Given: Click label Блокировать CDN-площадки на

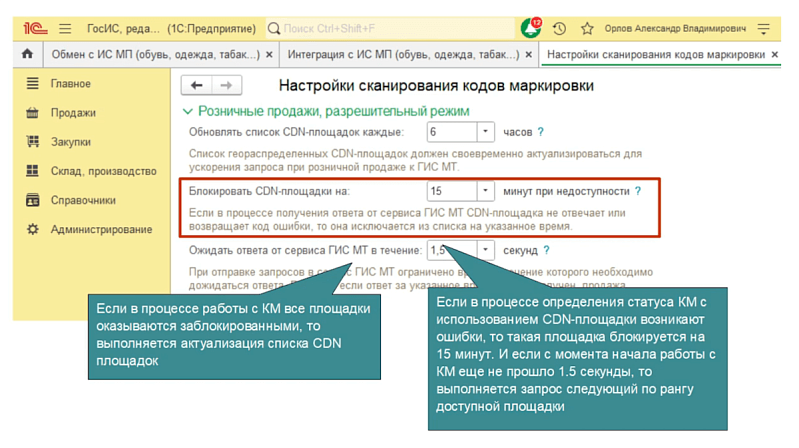Looking at the screenshot, I should (x=269, y=191).
